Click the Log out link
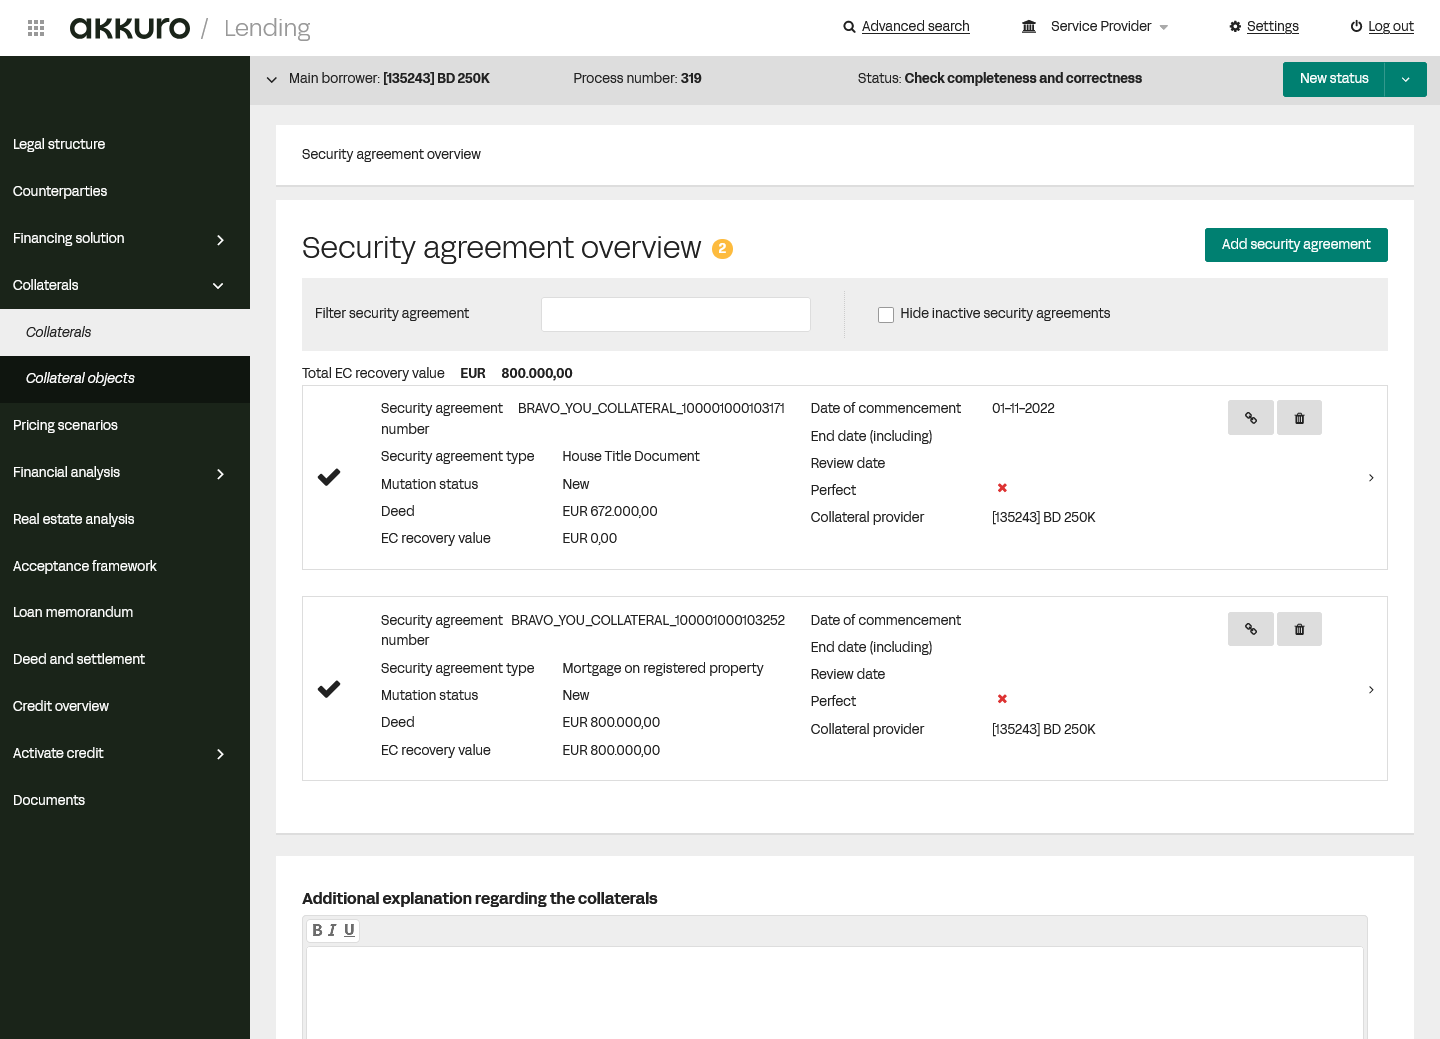This screenshot has width=1440, height=1039. click(1390, 27)
